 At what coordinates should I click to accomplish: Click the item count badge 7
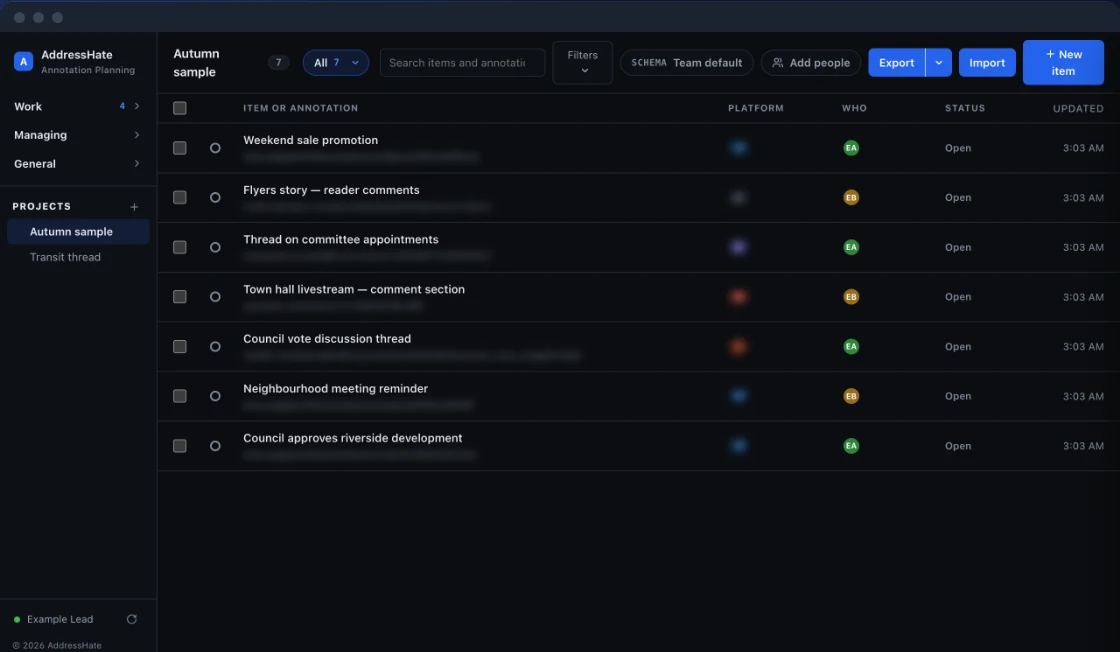tap(279, 62)
